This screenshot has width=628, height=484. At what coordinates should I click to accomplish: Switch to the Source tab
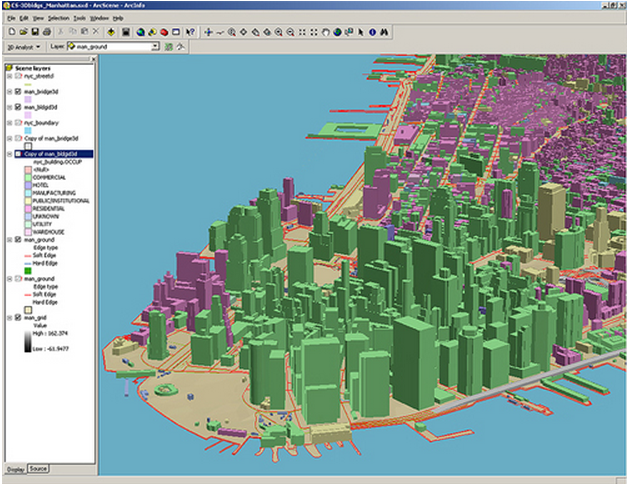coord(38,469)
